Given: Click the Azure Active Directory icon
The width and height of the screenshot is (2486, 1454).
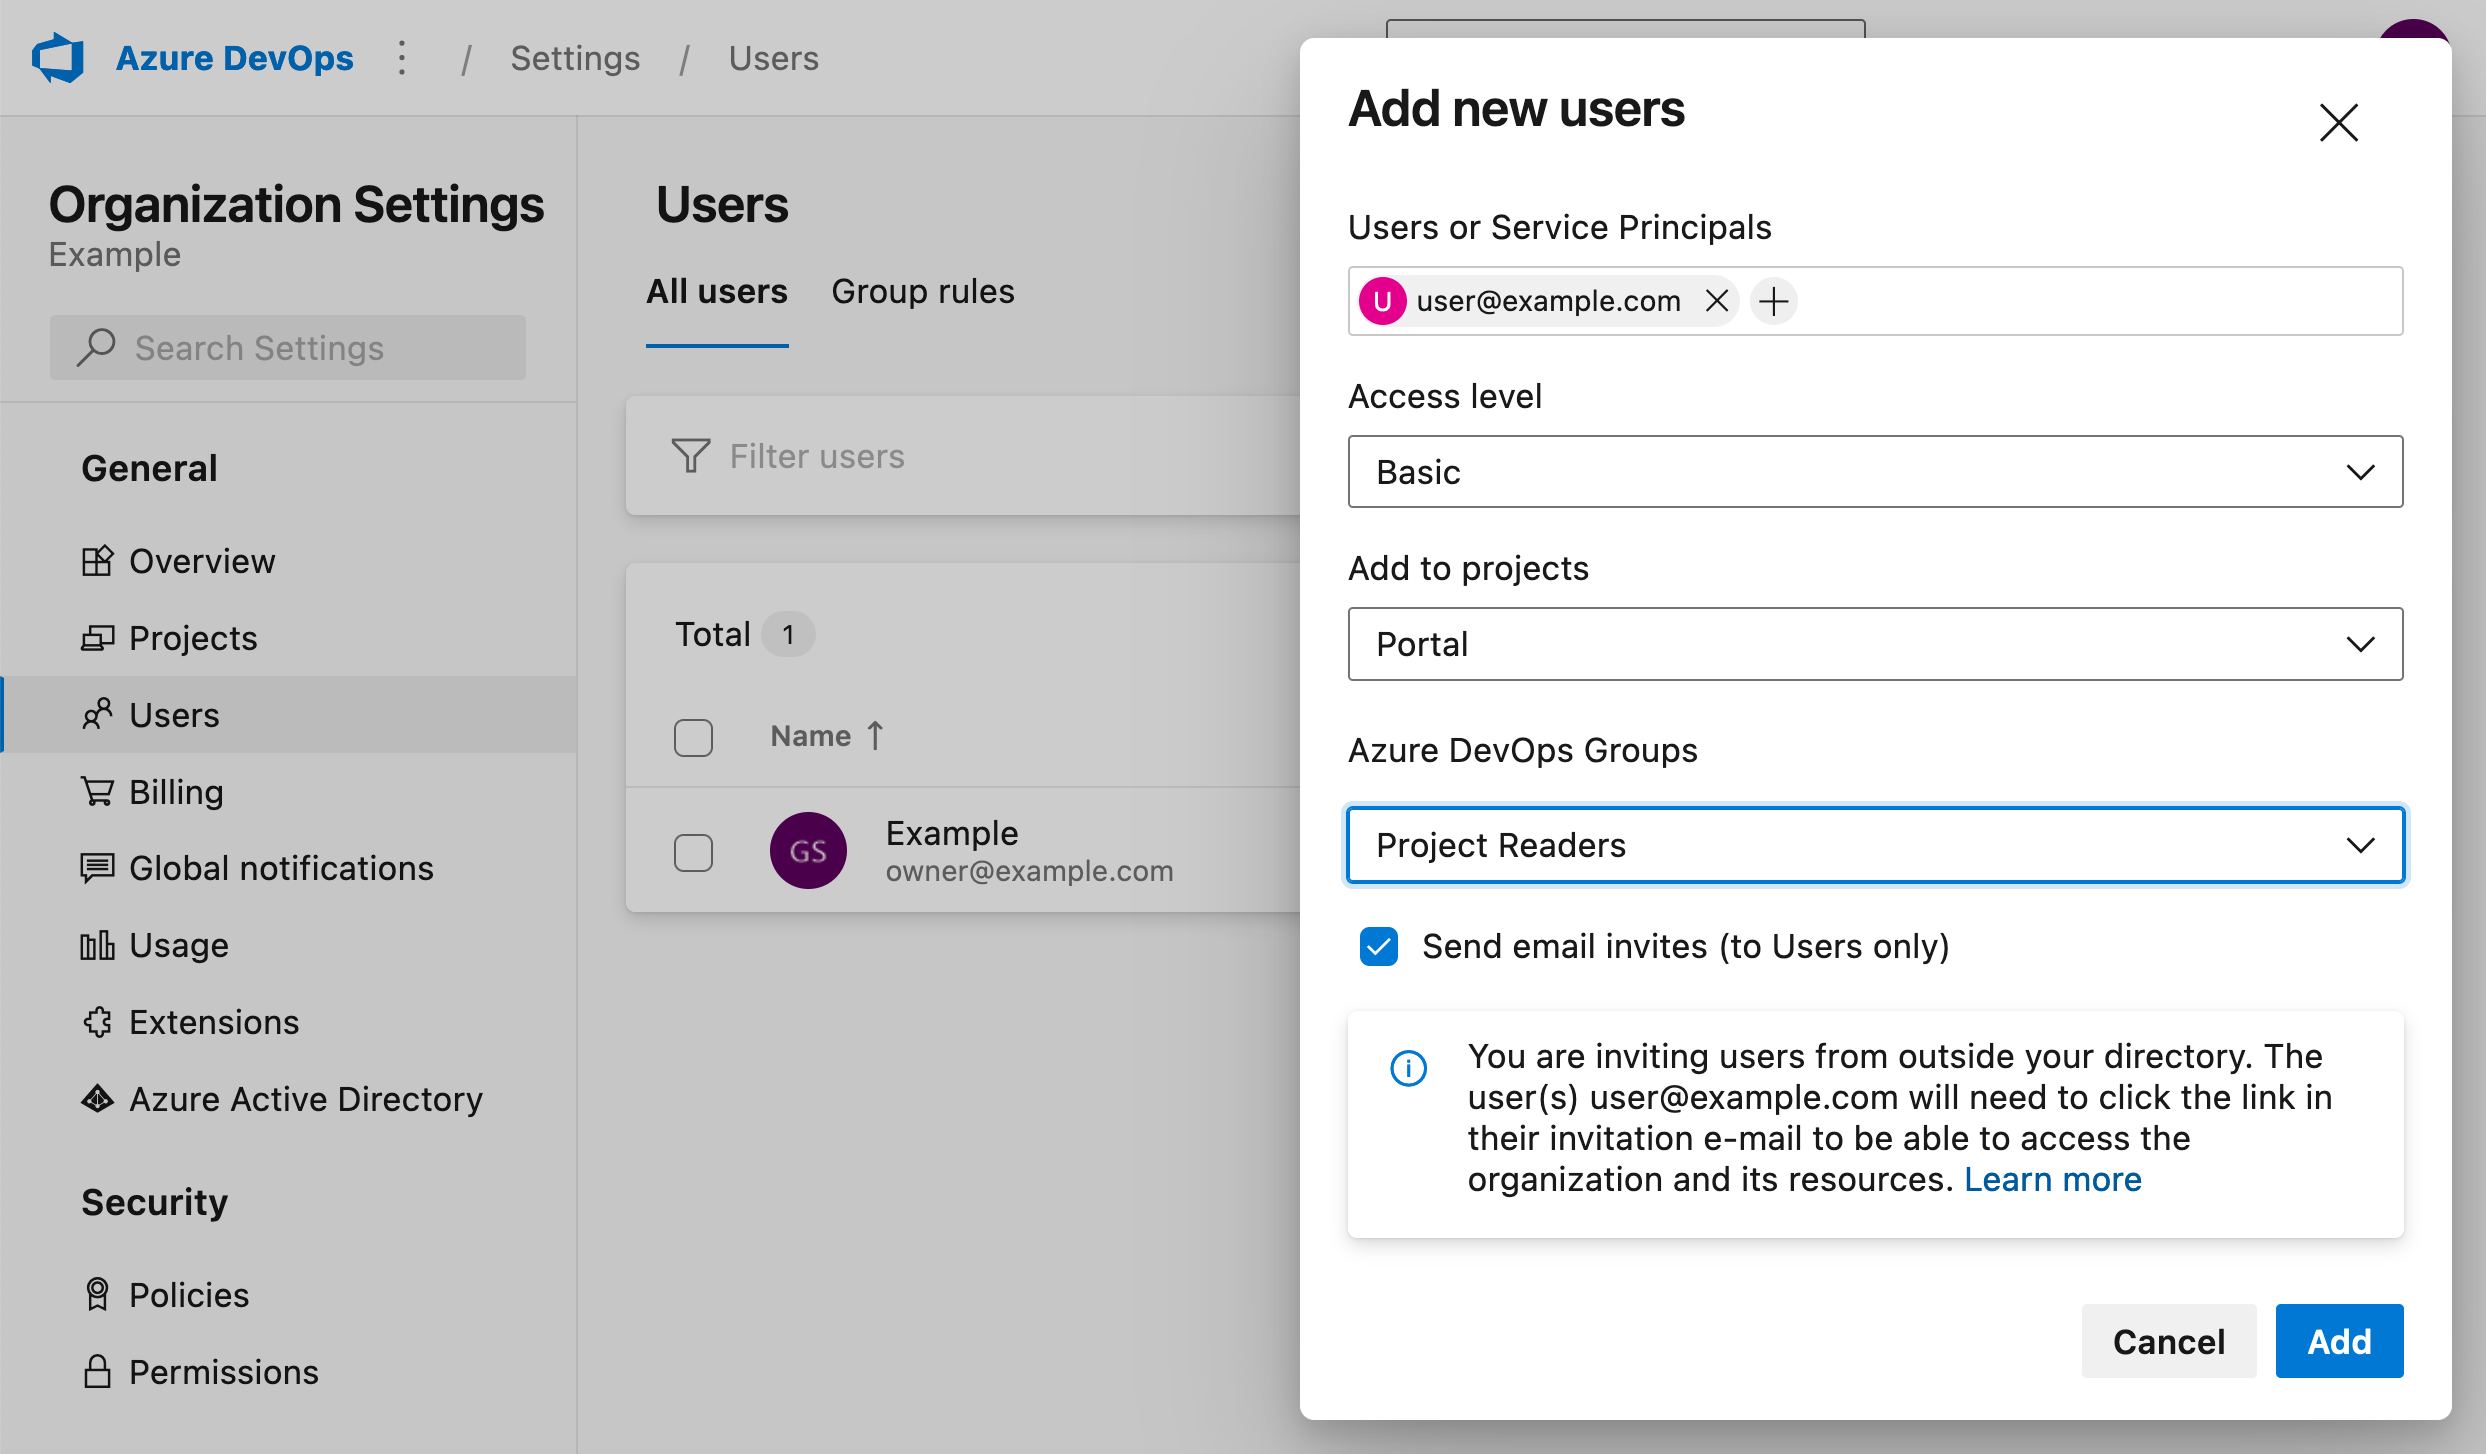Looking at the screenshot, I should (97, 1099).
